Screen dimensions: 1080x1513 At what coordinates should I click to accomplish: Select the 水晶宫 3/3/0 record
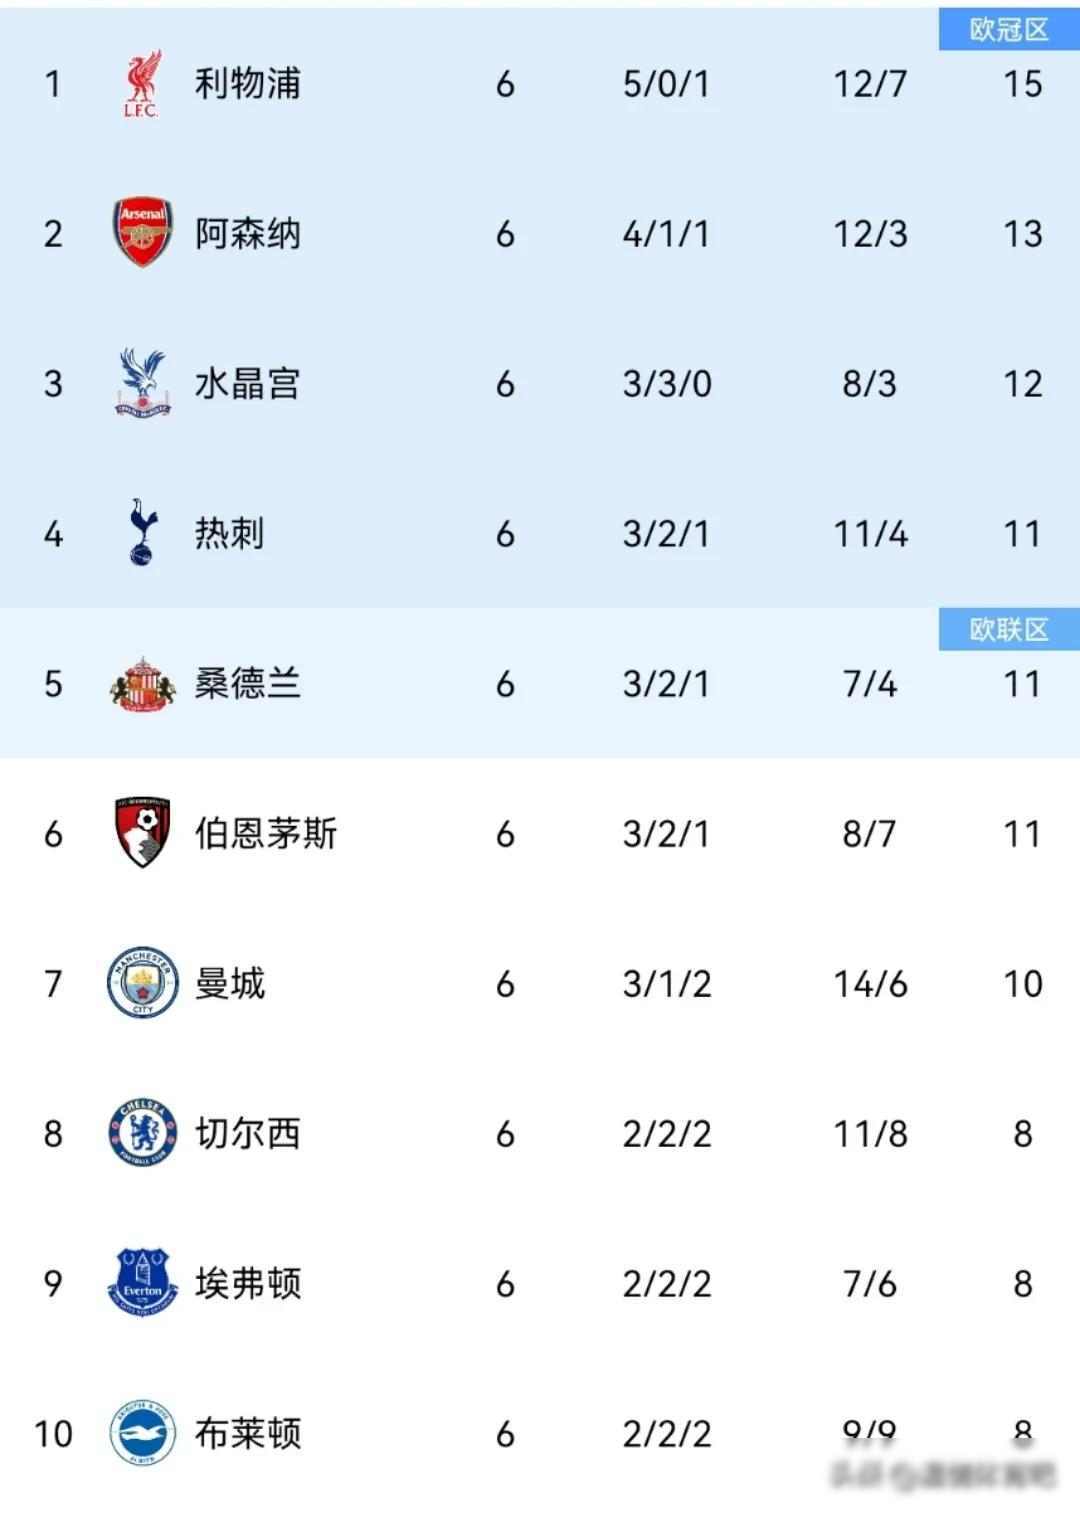point(667,384)
